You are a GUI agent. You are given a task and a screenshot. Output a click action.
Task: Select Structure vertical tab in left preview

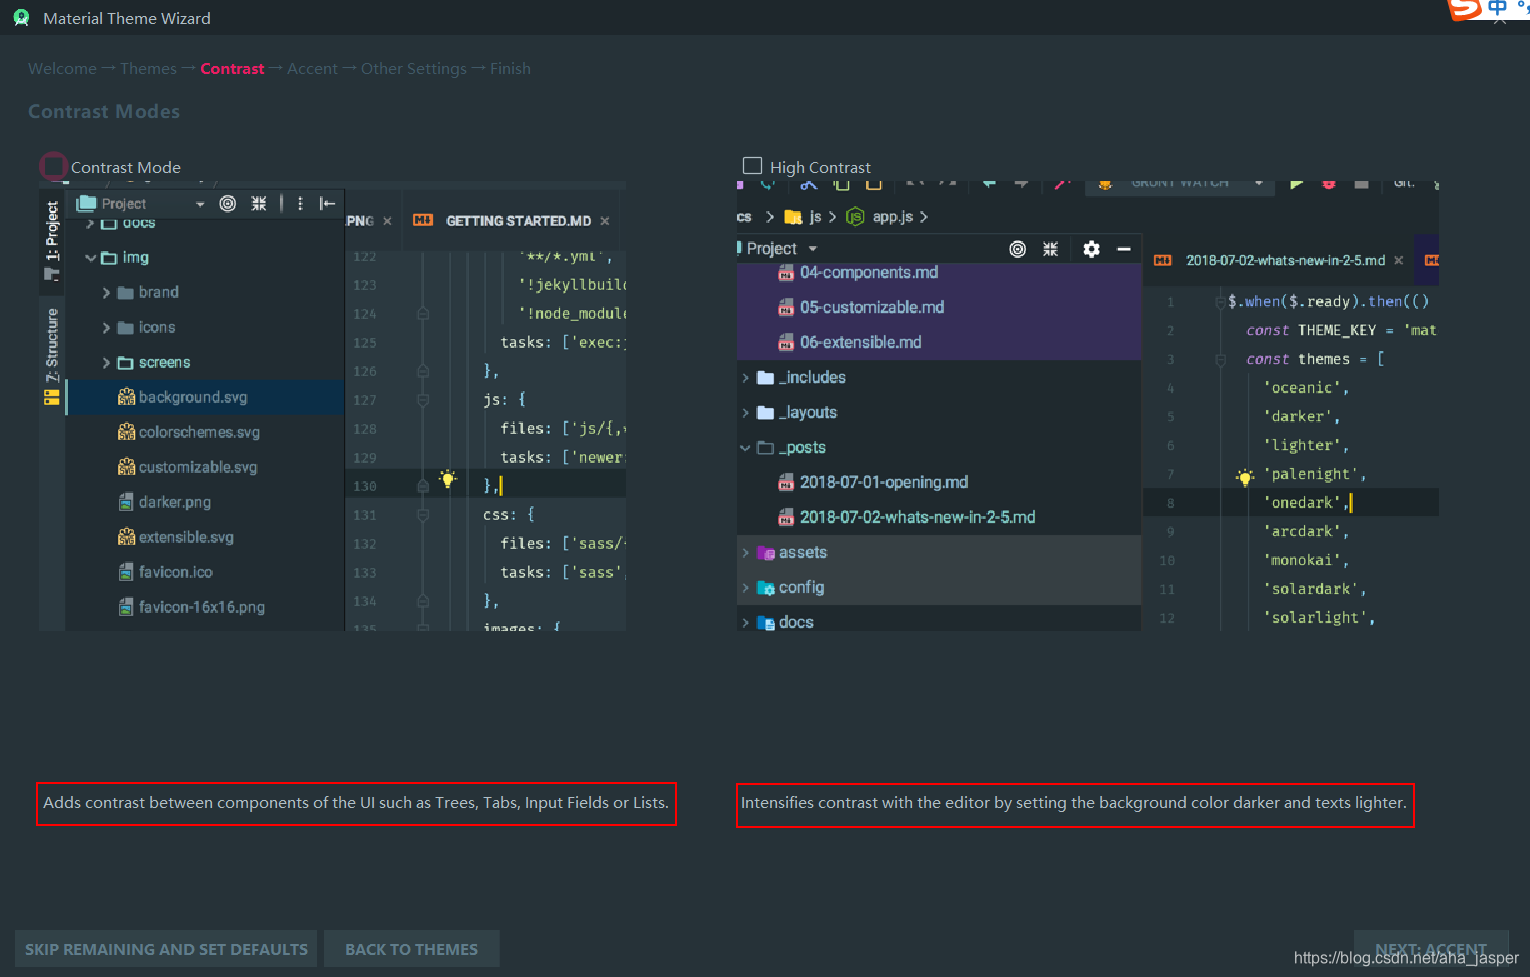(x=52, y=355)
